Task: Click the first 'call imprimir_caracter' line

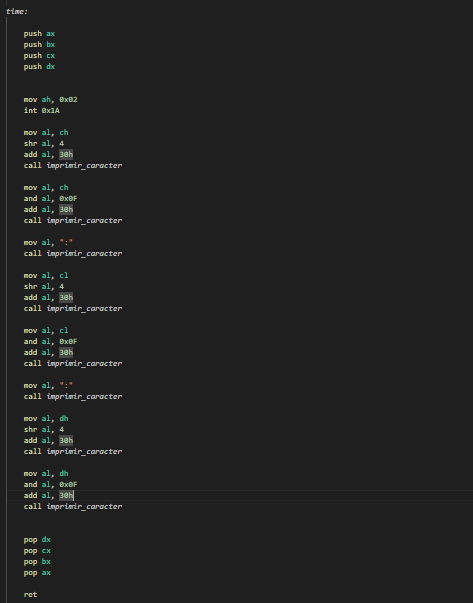Action: tap(73, 166)
